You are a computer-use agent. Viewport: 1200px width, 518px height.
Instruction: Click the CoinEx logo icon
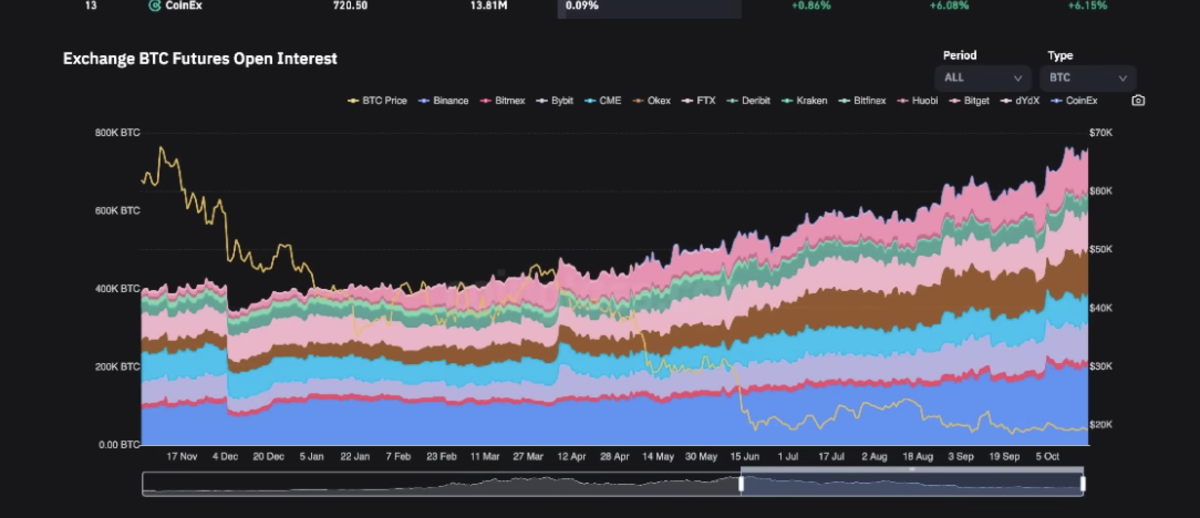click(x=154, y=5)
